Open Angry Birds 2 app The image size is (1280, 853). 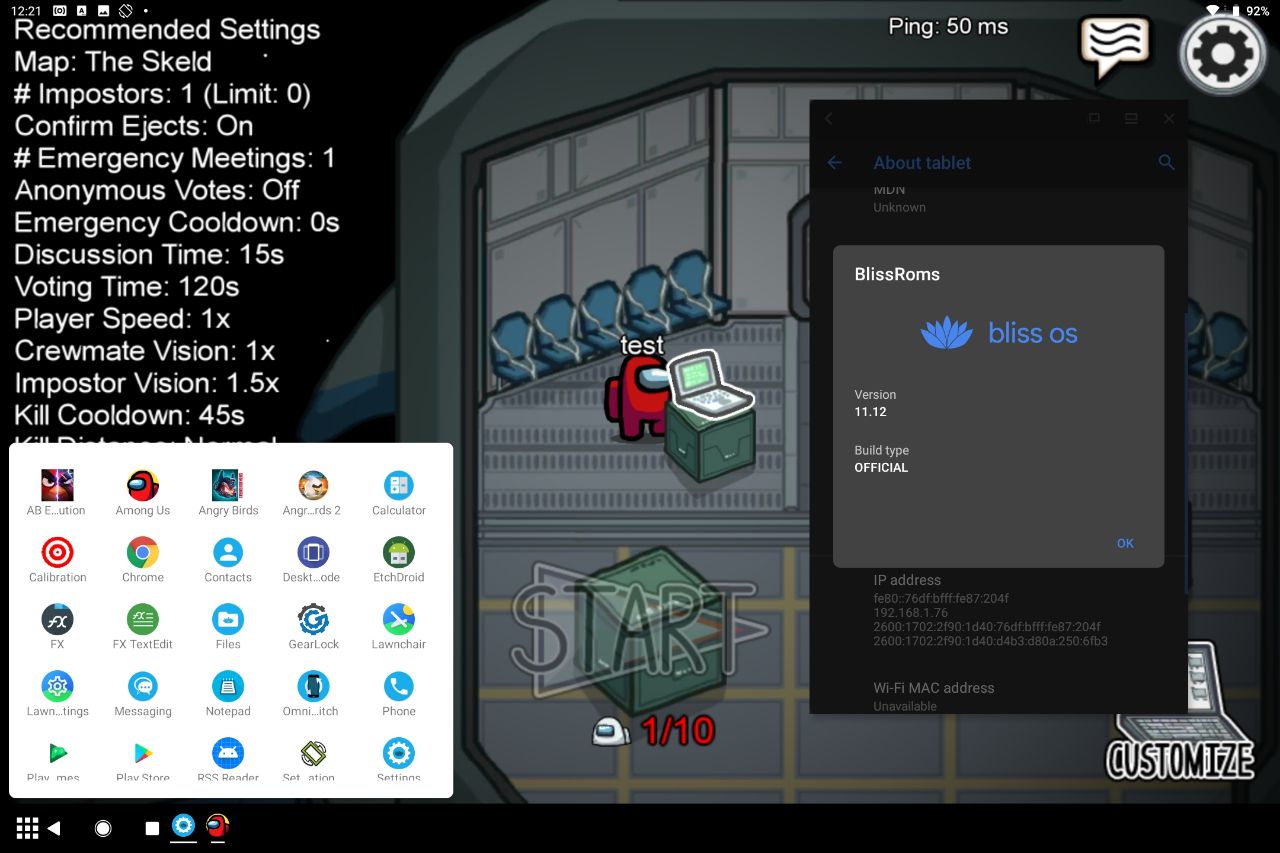pos(313,493)
